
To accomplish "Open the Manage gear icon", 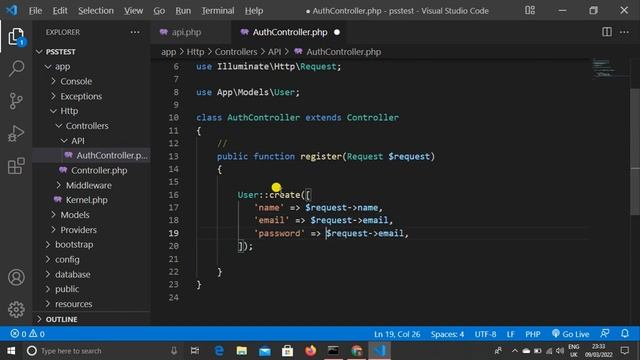I will (x=16, y=309).
